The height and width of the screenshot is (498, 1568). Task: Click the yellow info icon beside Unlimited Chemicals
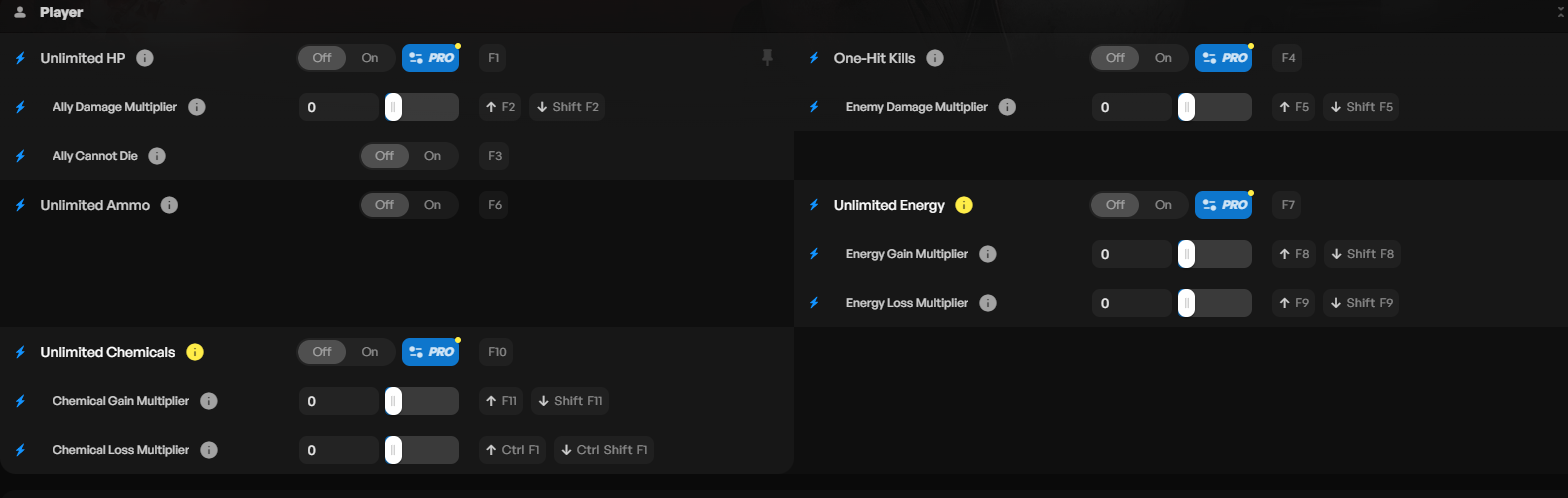[x=195, y=352]
